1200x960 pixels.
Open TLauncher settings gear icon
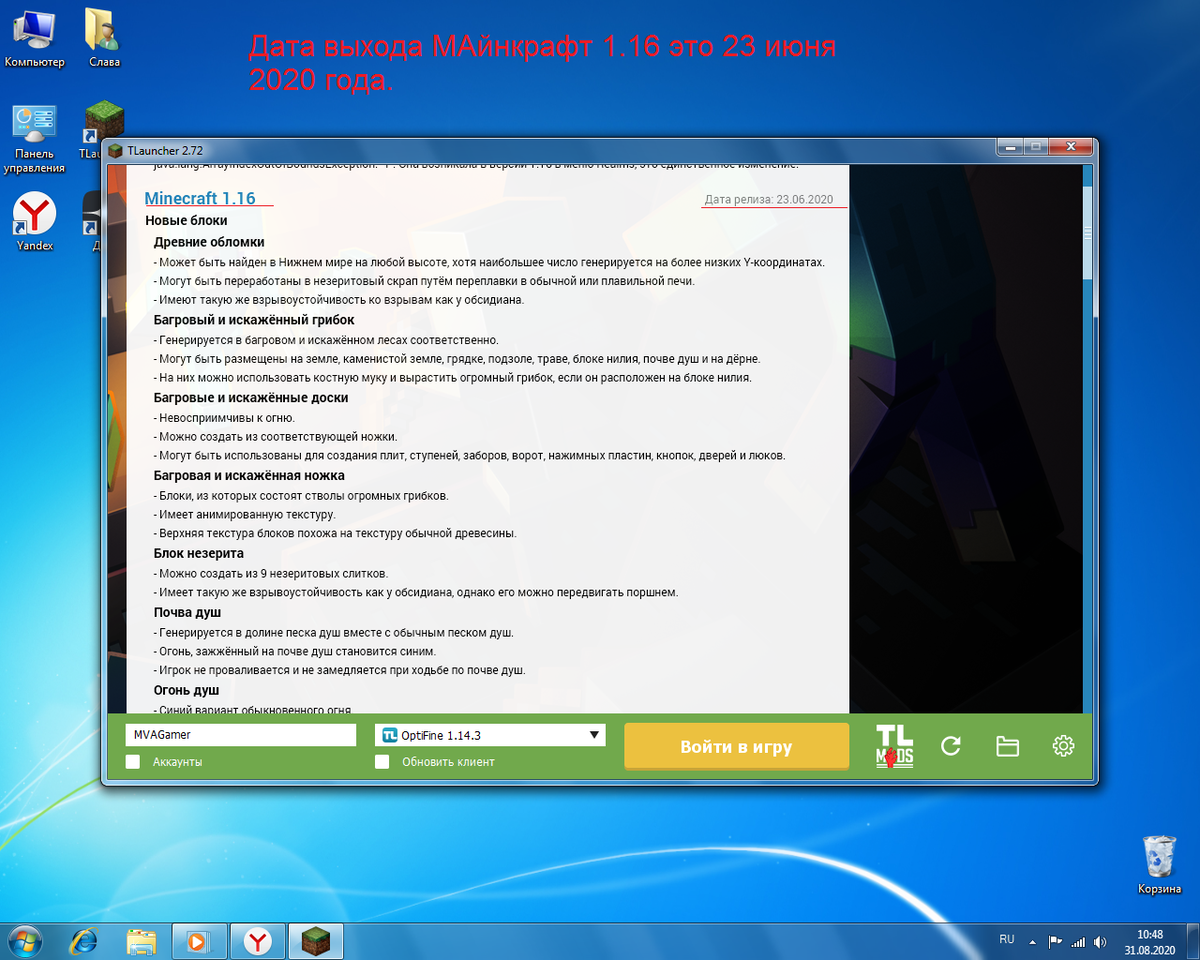(x=1063, y=746)
